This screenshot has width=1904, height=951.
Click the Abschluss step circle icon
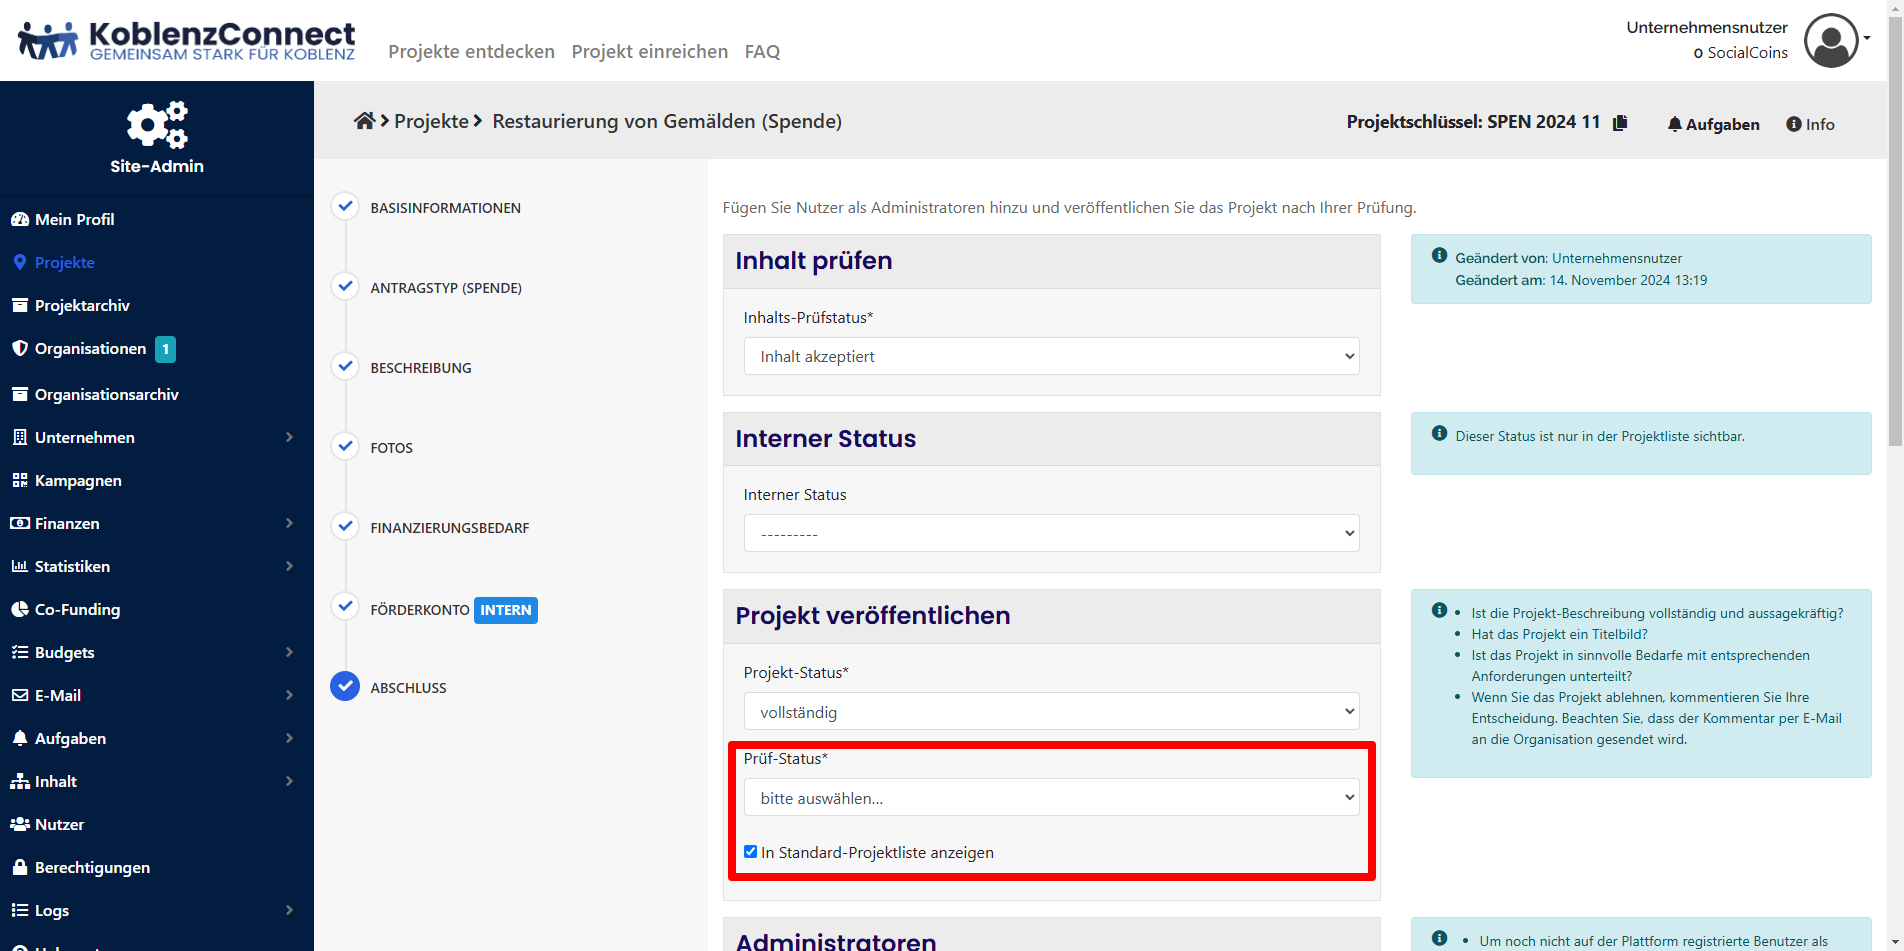pos(345,687)
